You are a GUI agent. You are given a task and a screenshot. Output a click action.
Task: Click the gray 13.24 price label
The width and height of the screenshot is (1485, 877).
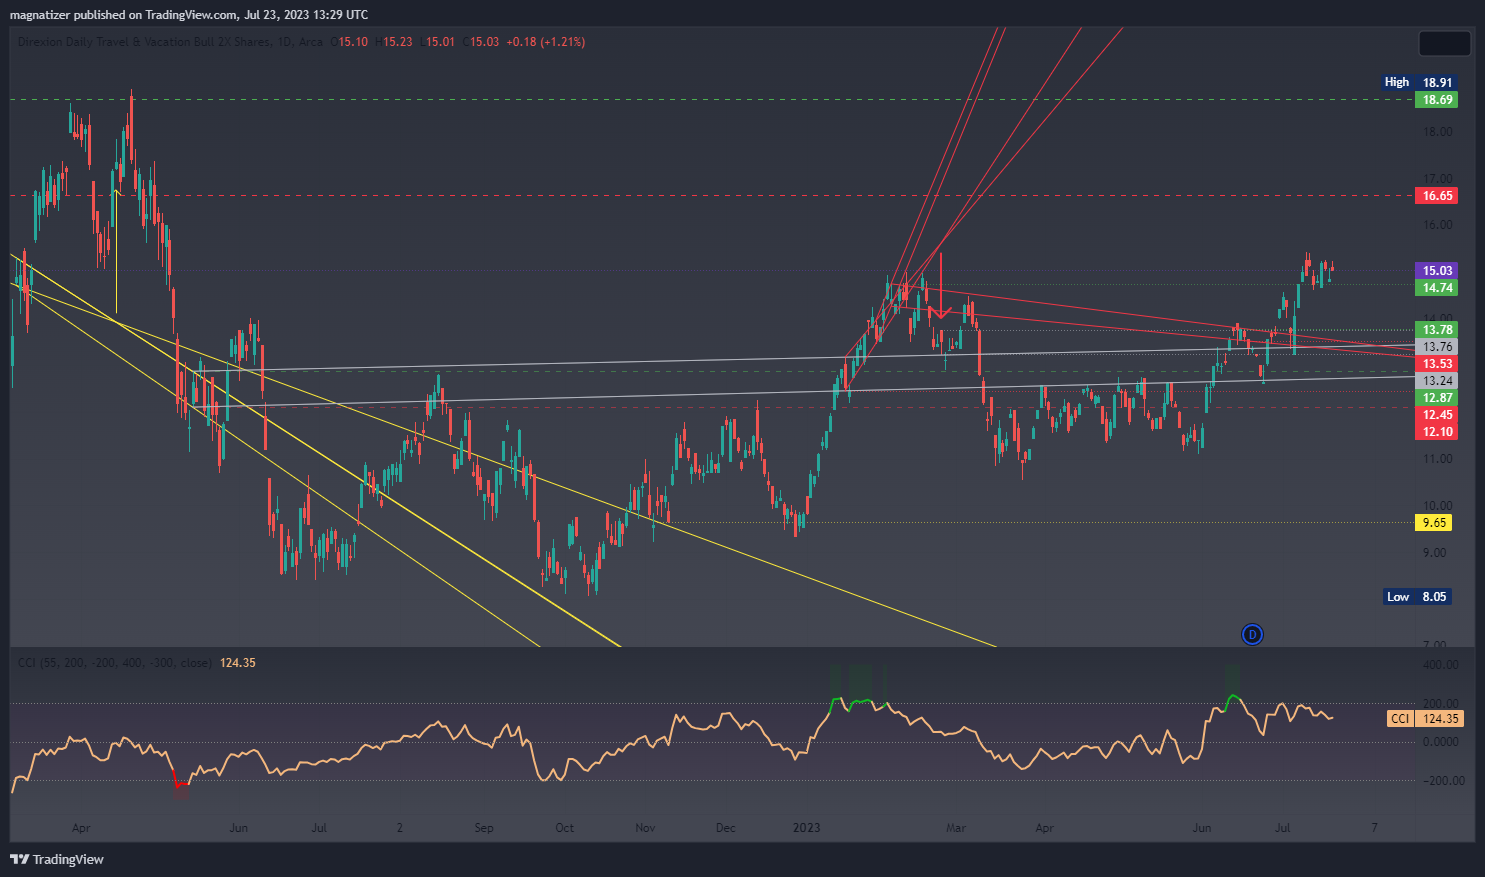[x=1437, y=381]
